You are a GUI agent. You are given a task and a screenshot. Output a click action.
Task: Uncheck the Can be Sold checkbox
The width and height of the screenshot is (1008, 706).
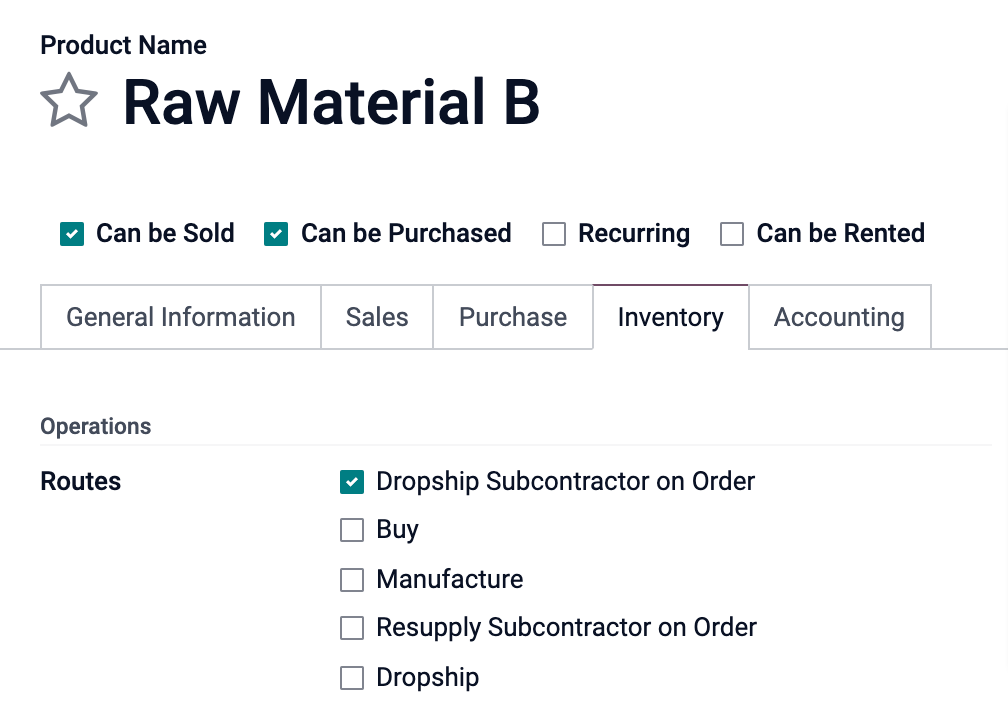(x=72, y=234)
